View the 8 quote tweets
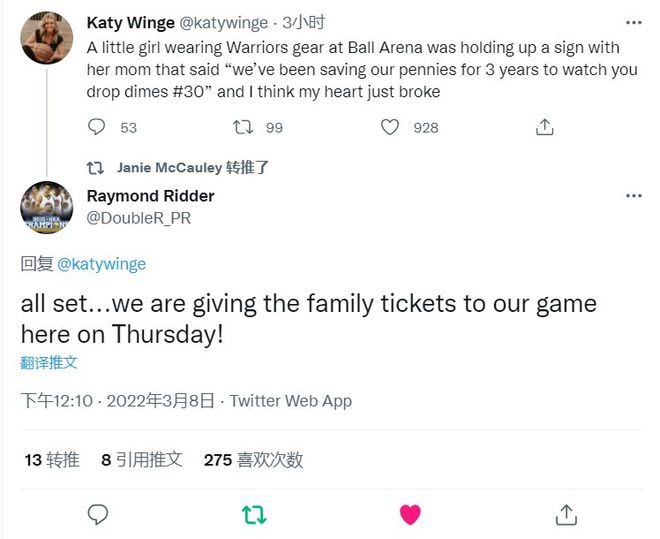The width and height of the screenshot is (660, 539). 142,460
